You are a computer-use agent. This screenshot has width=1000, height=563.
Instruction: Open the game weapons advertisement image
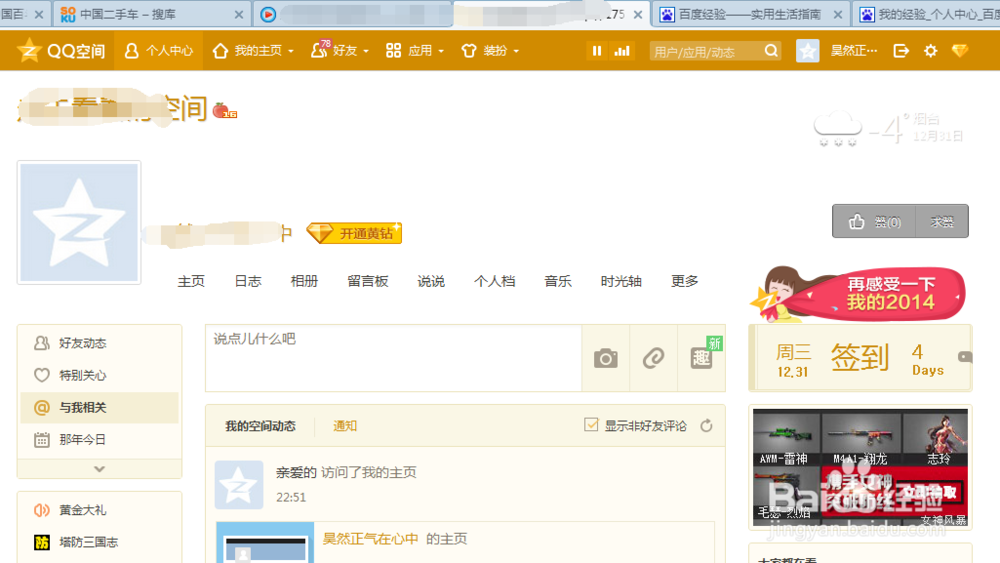click(x=860, y=467)
